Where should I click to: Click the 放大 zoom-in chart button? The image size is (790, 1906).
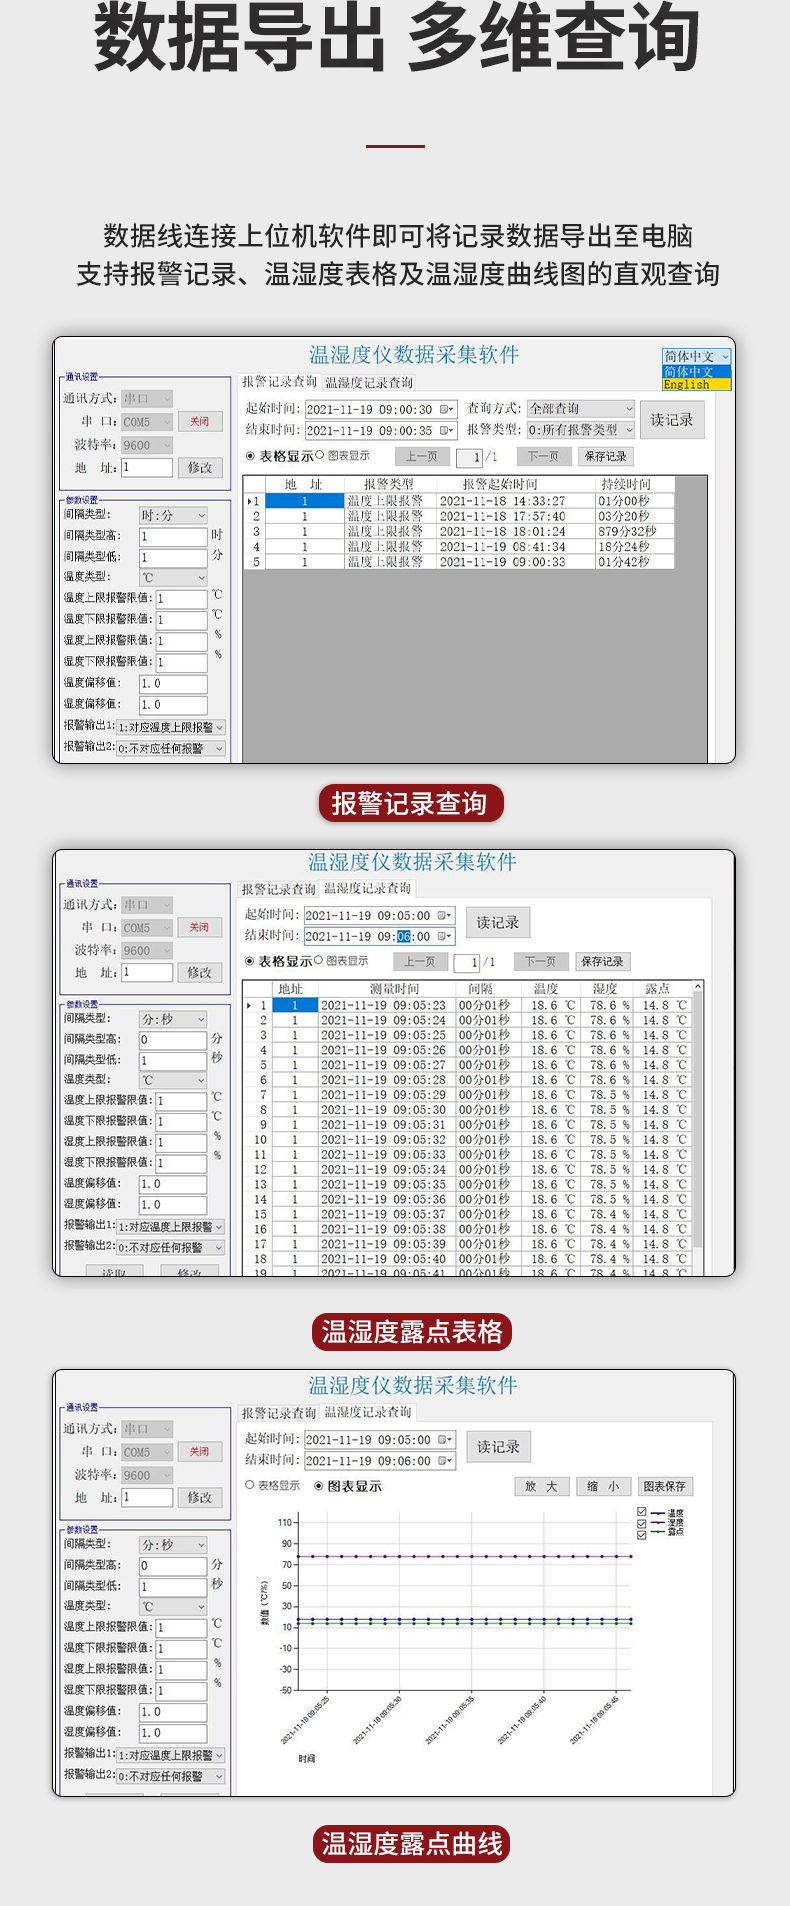(x=542, y=1486)
